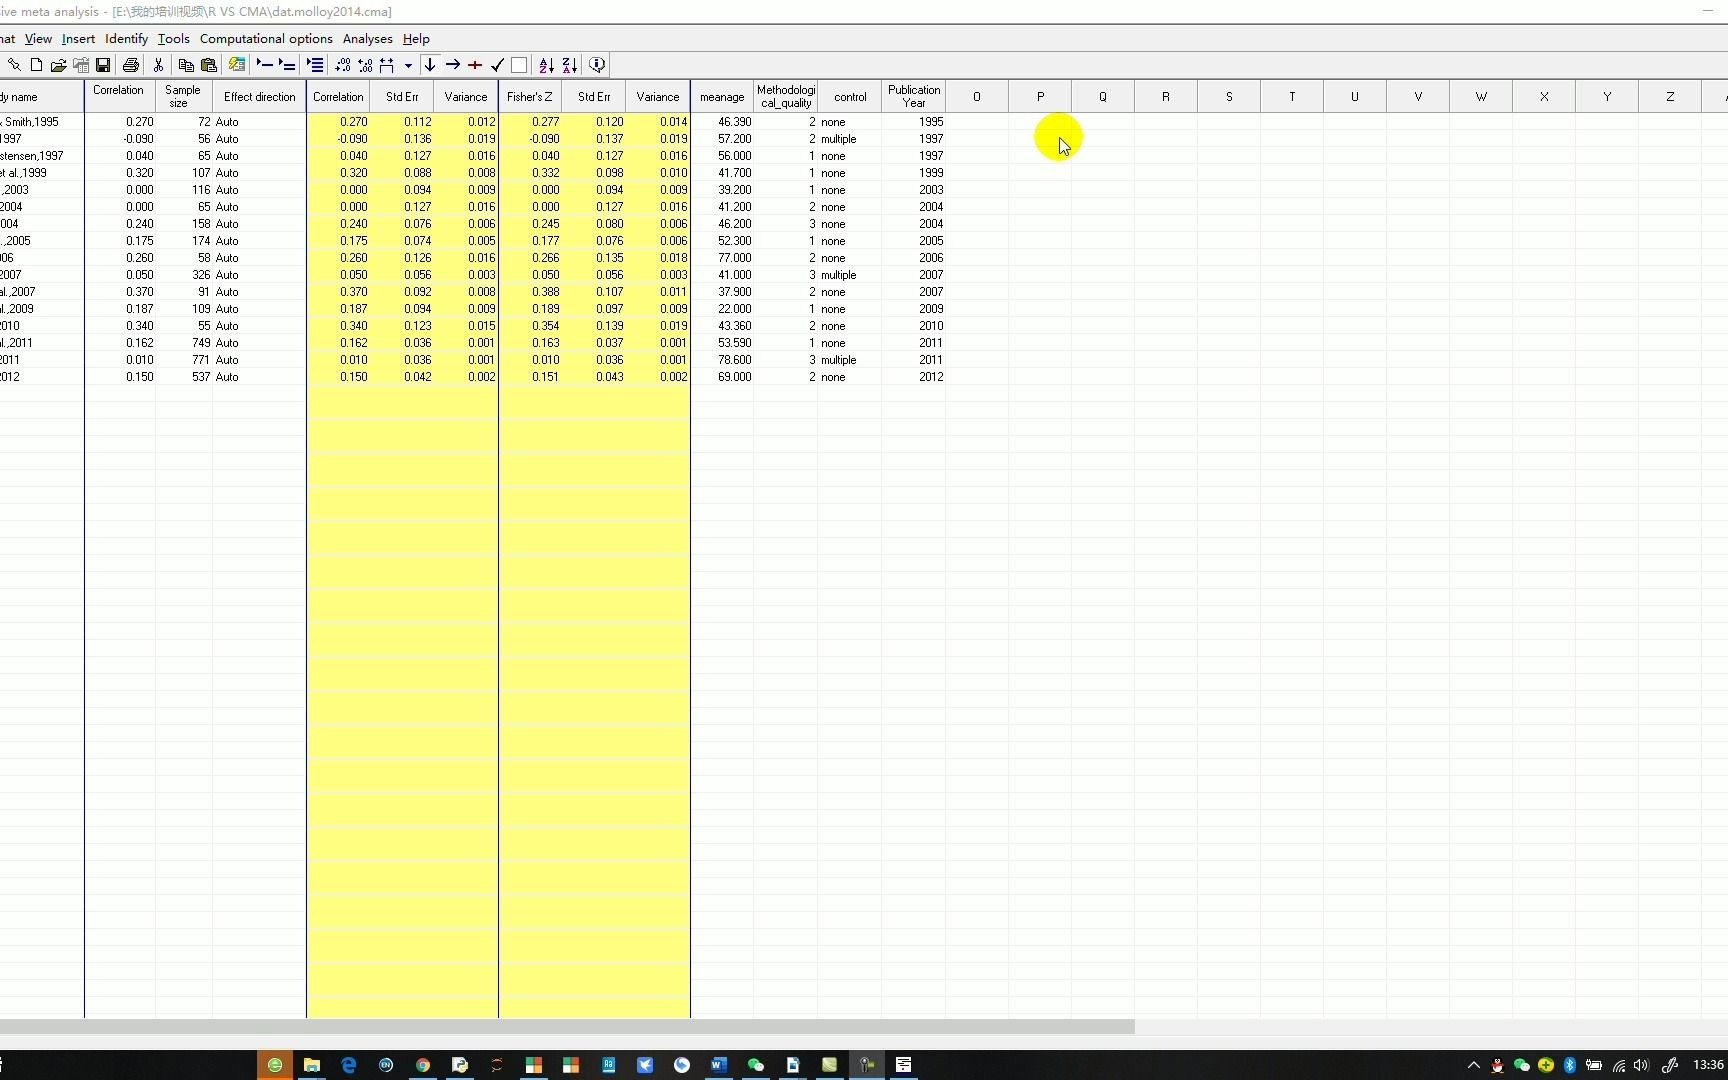The height and width of the screenshot is (1080, 1728).
Task: Print the spreadsheet
Action: pyautogui.click(x=130, y=65)
